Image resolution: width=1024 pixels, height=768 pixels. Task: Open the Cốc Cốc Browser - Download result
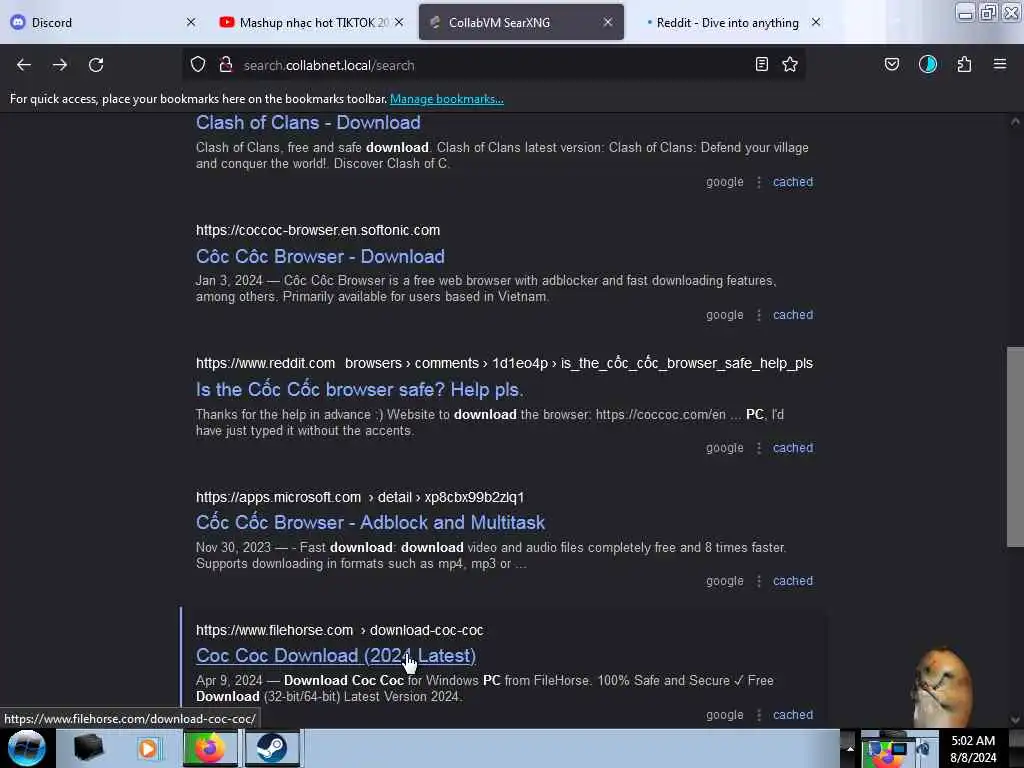point(320,257)
